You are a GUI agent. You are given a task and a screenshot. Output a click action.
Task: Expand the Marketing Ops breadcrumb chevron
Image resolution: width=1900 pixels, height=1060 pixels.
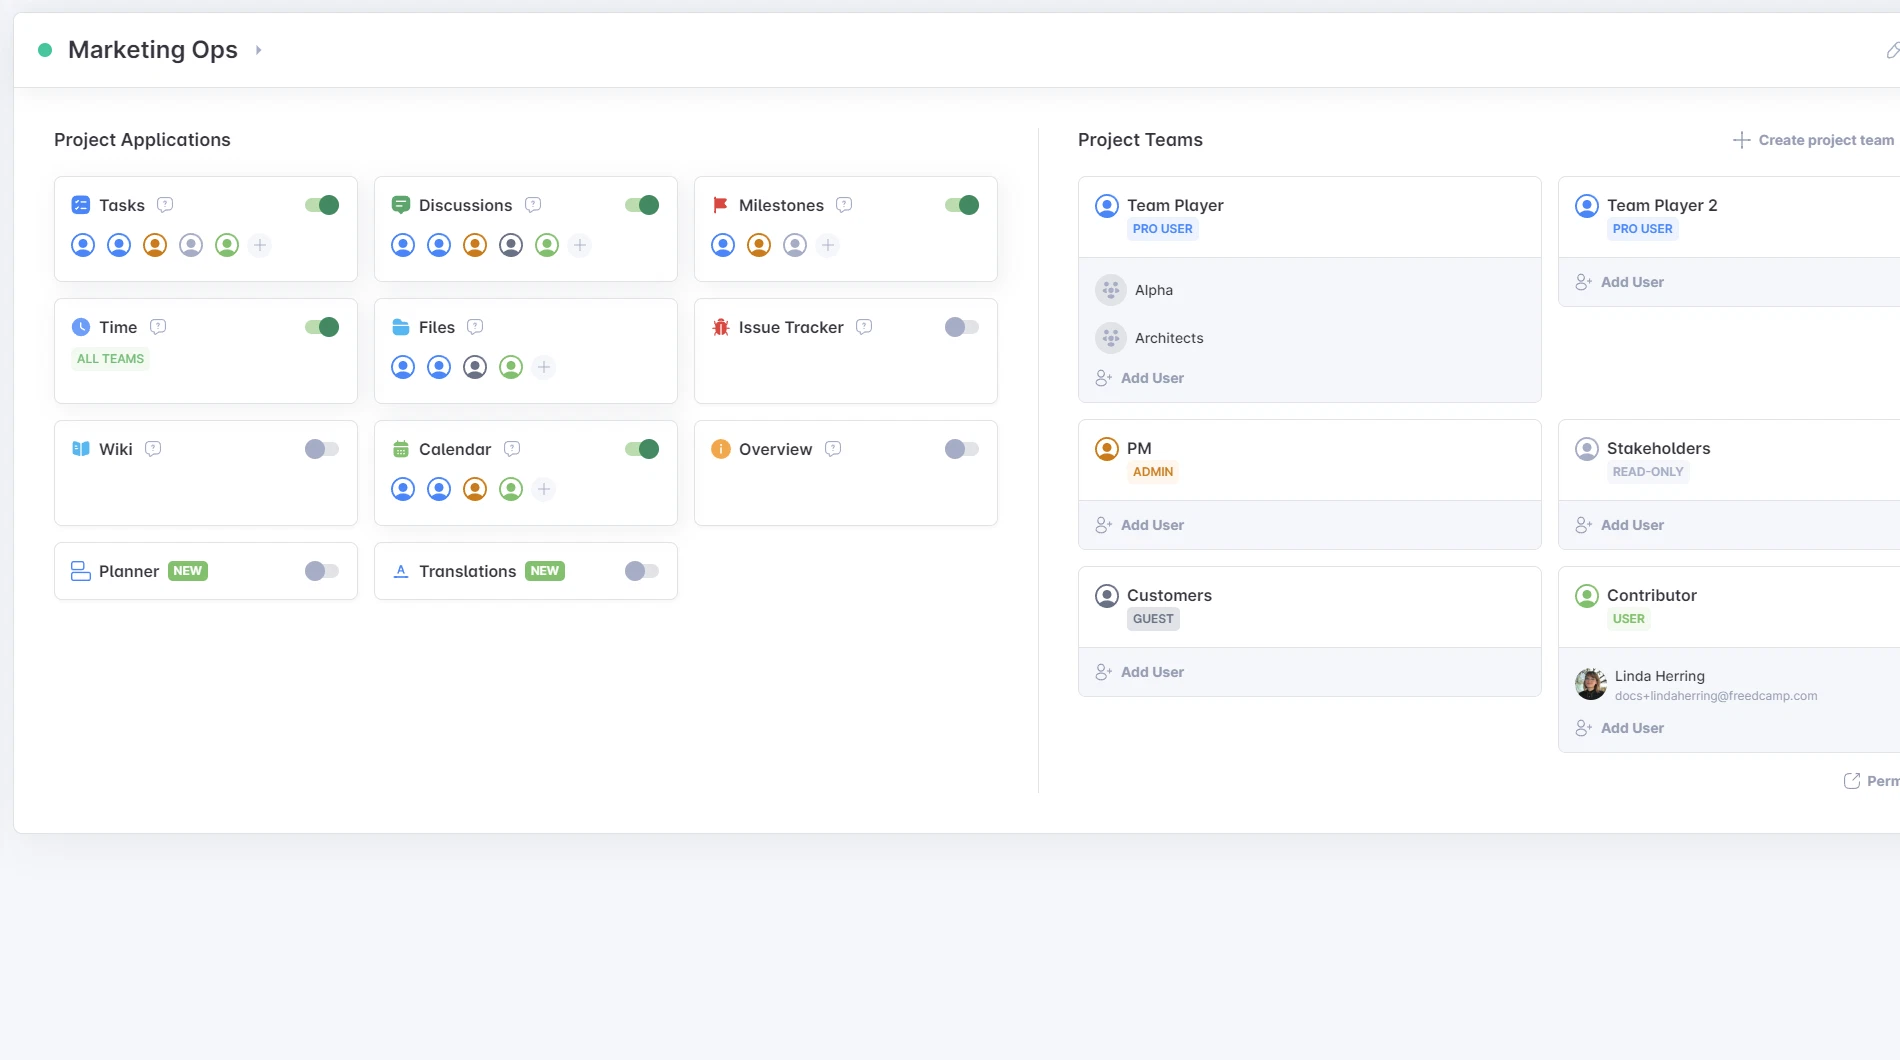click(258, 49)
